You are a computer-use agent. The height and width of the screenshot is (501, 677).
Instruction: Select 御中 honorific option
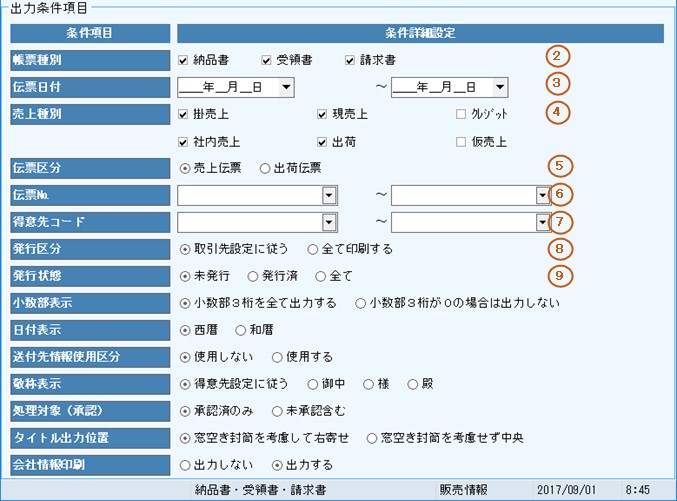pyautogui.click(x=314, y=383)
